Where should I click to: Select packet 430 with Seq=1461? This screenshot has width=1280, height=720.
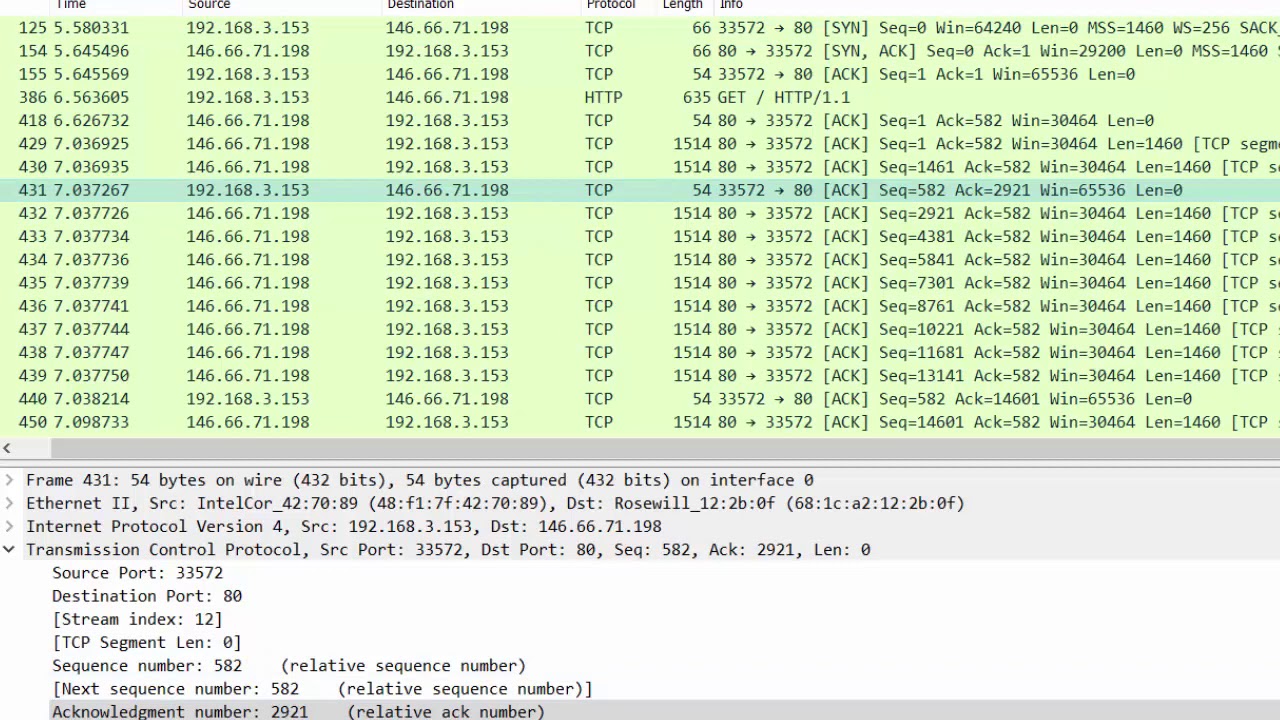tap(640, 167)
